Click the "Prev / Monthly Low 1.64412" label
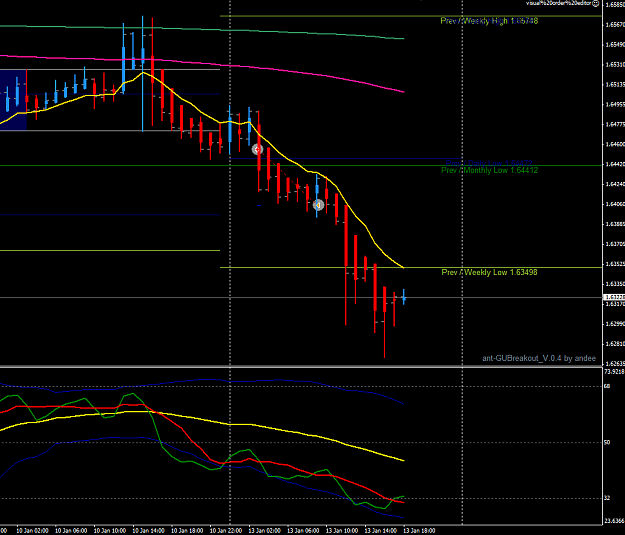The width and height of the screenshot is (625, 535). 489,171
